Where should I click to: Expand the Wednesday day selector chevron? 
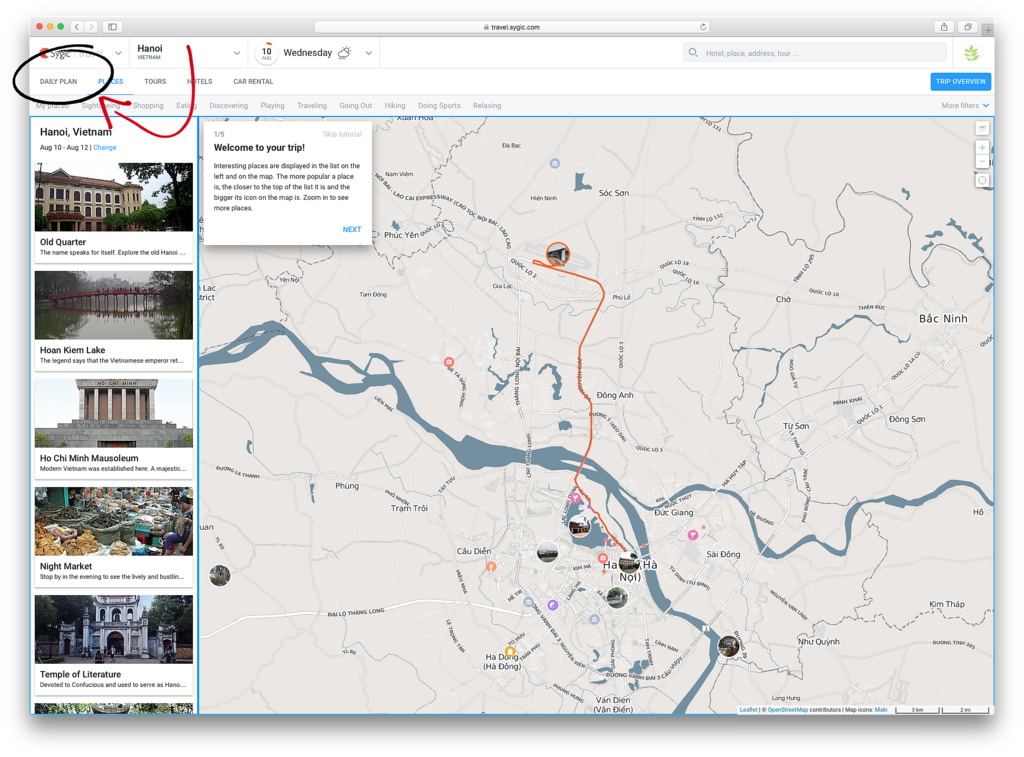(x=369, y=53)
